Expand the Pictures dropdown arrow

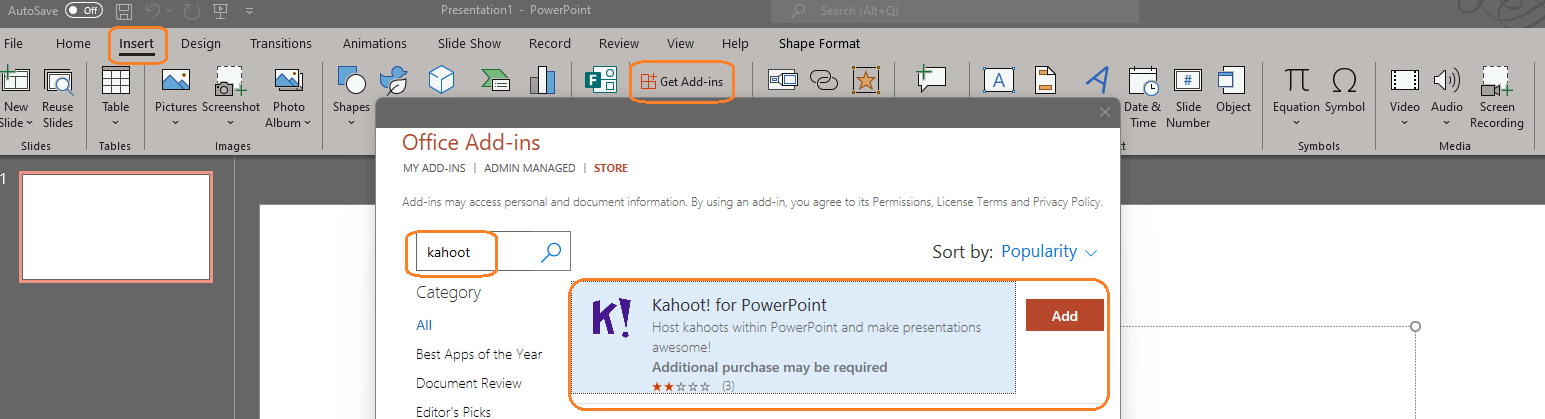pos(176,123)
